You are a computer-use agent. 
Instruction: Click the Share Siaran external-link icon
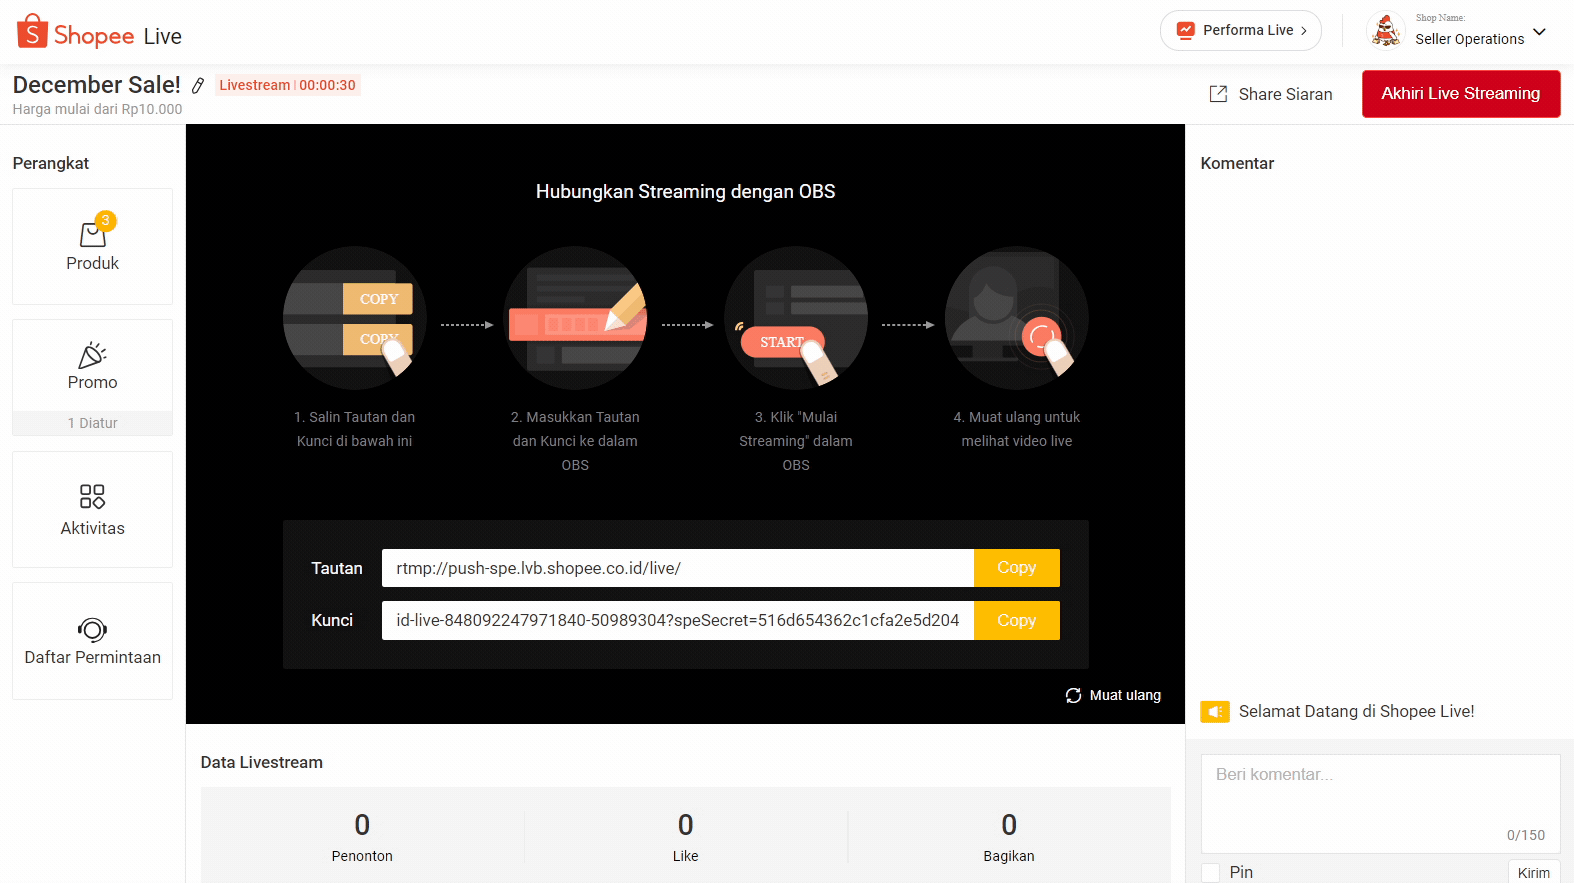pos(1218,94)
